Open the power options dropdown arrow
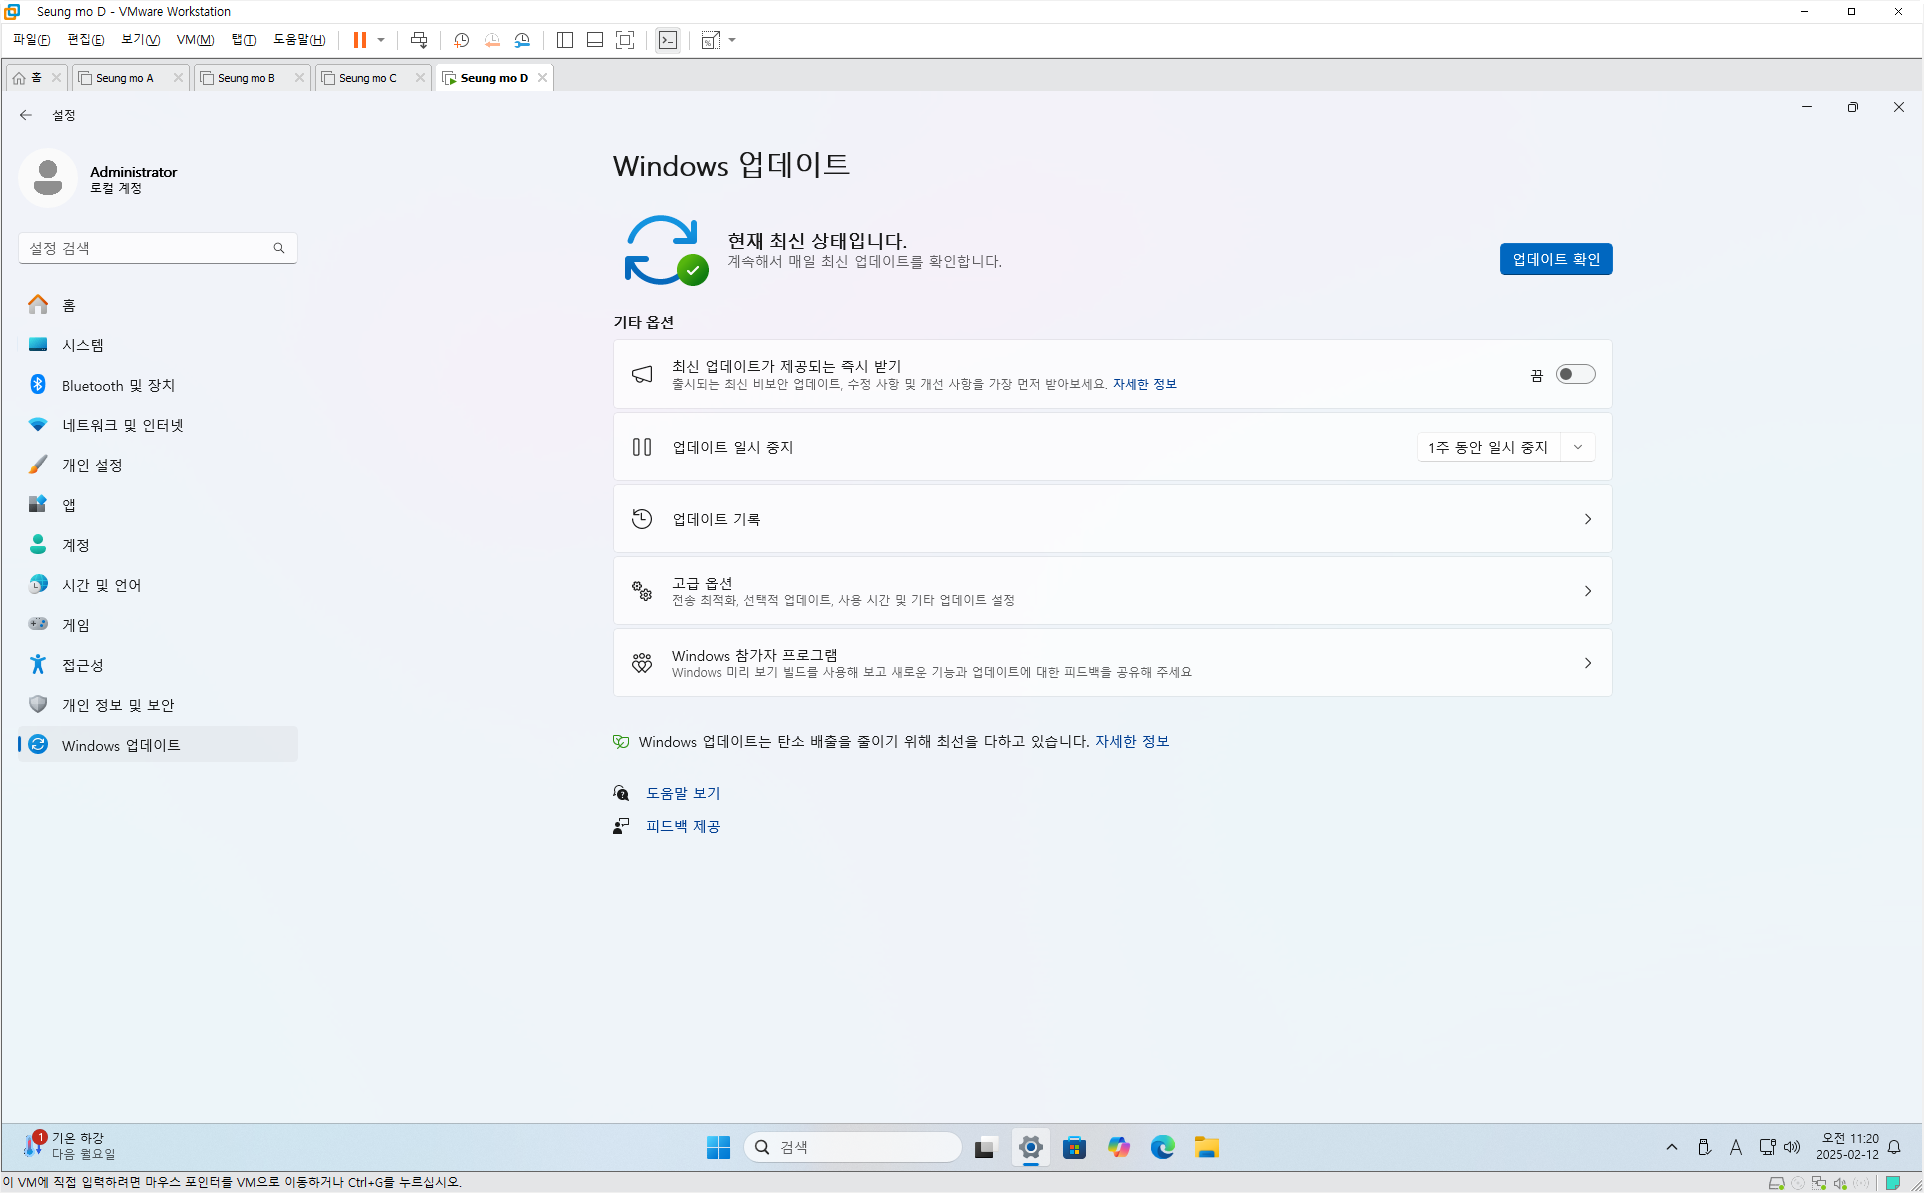The image size is (1924, 1193). 381,40
